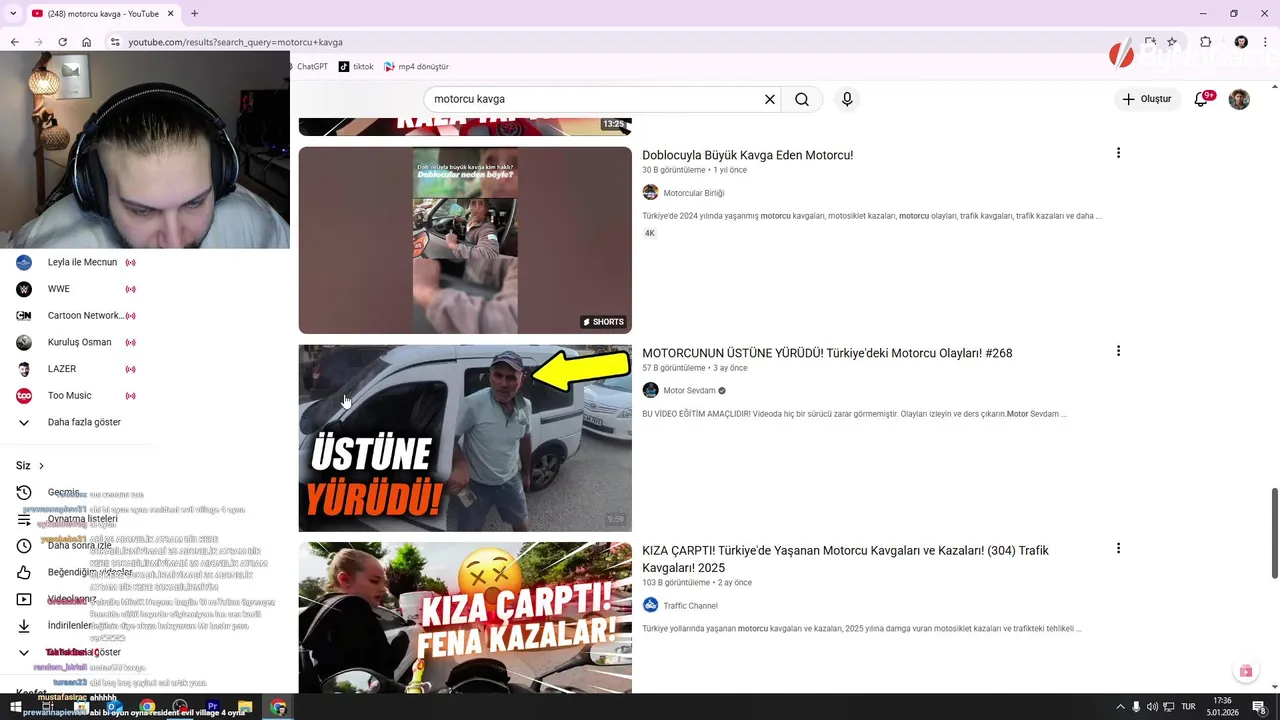Open the taskbar volume icon

1152,707
